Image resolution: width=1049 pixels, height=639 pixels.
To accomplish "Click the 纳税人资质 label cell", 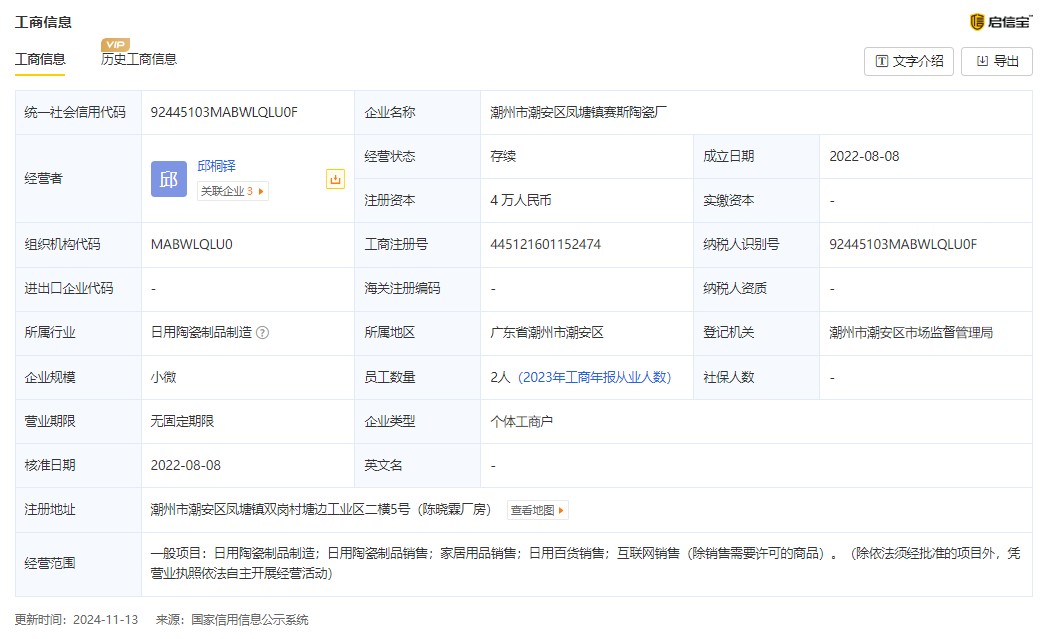I will coord(756,289).
